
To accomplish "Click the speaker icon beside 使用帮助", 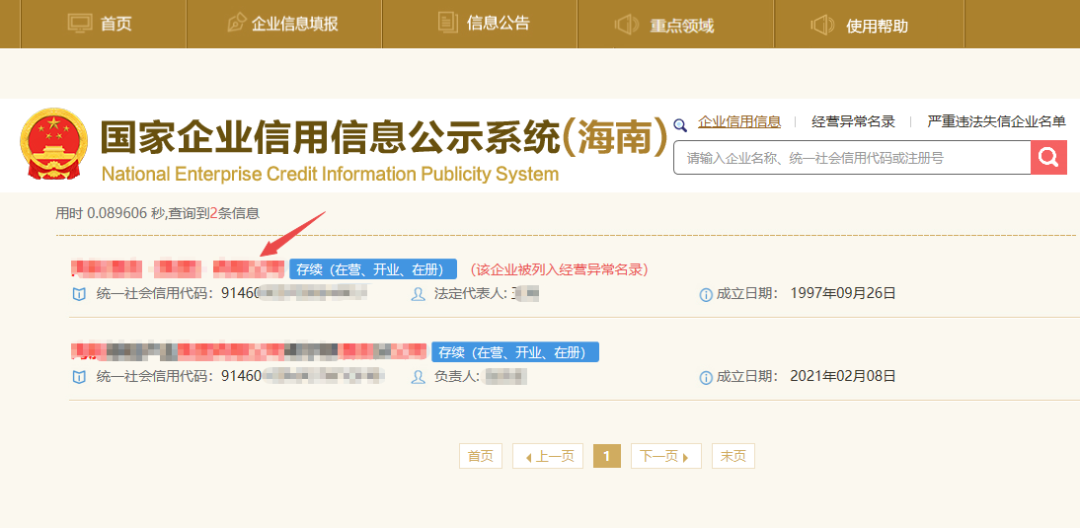I will [822, 26].
